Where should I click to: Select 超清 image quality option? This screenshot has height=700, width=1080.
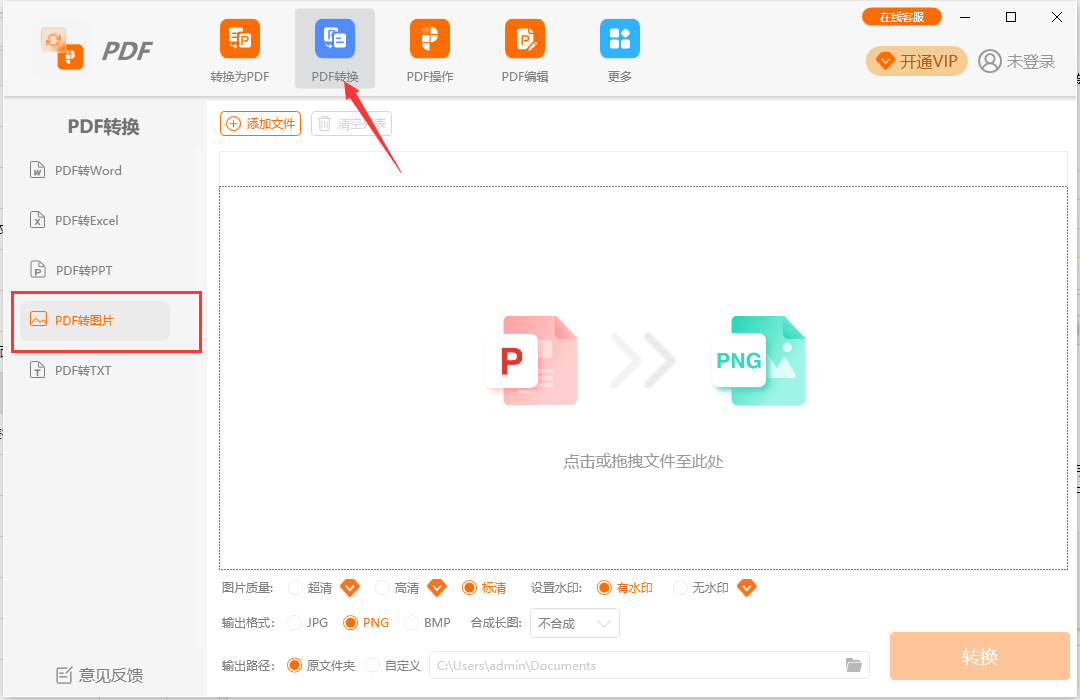click(295, 588)
